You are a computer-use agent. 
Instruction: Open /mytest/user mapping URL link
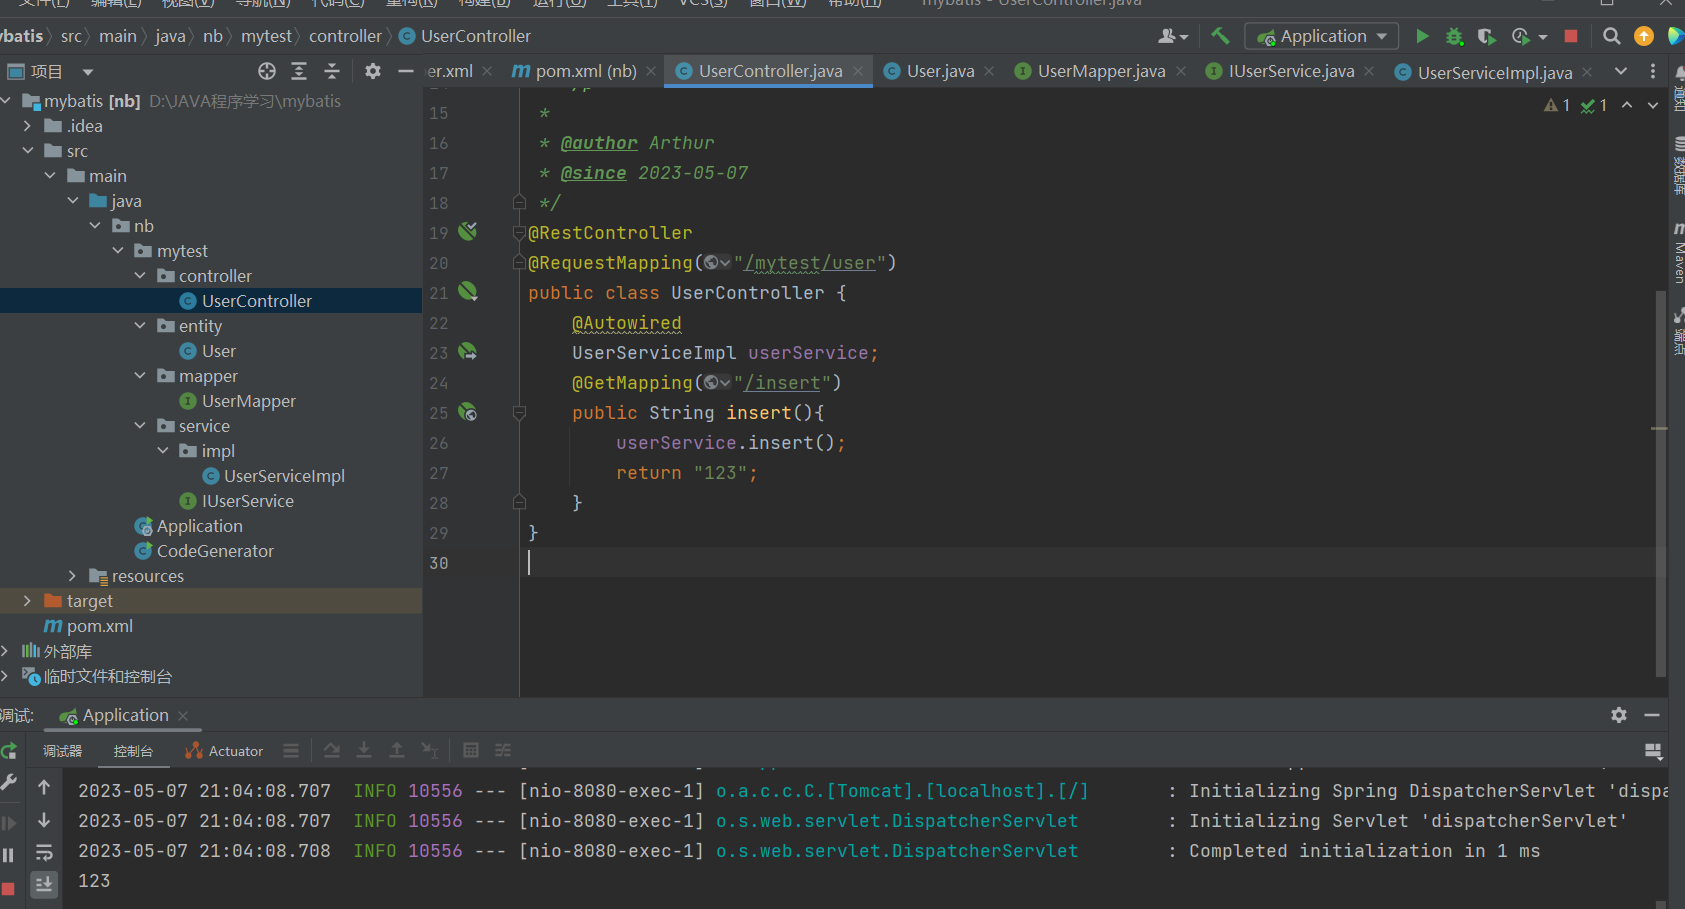(810, 263)
